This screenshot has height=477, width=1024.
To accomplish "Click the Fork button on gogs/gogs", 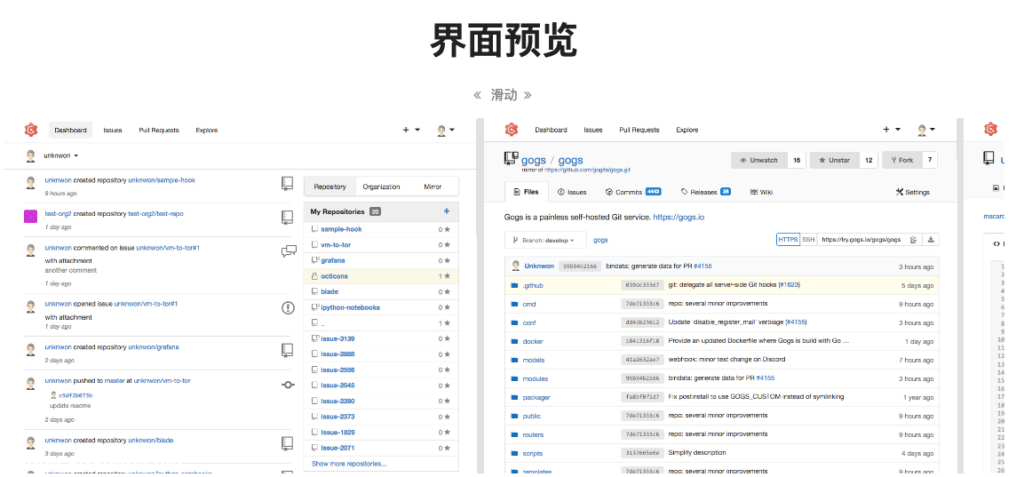I will click(x=902, y=160).
